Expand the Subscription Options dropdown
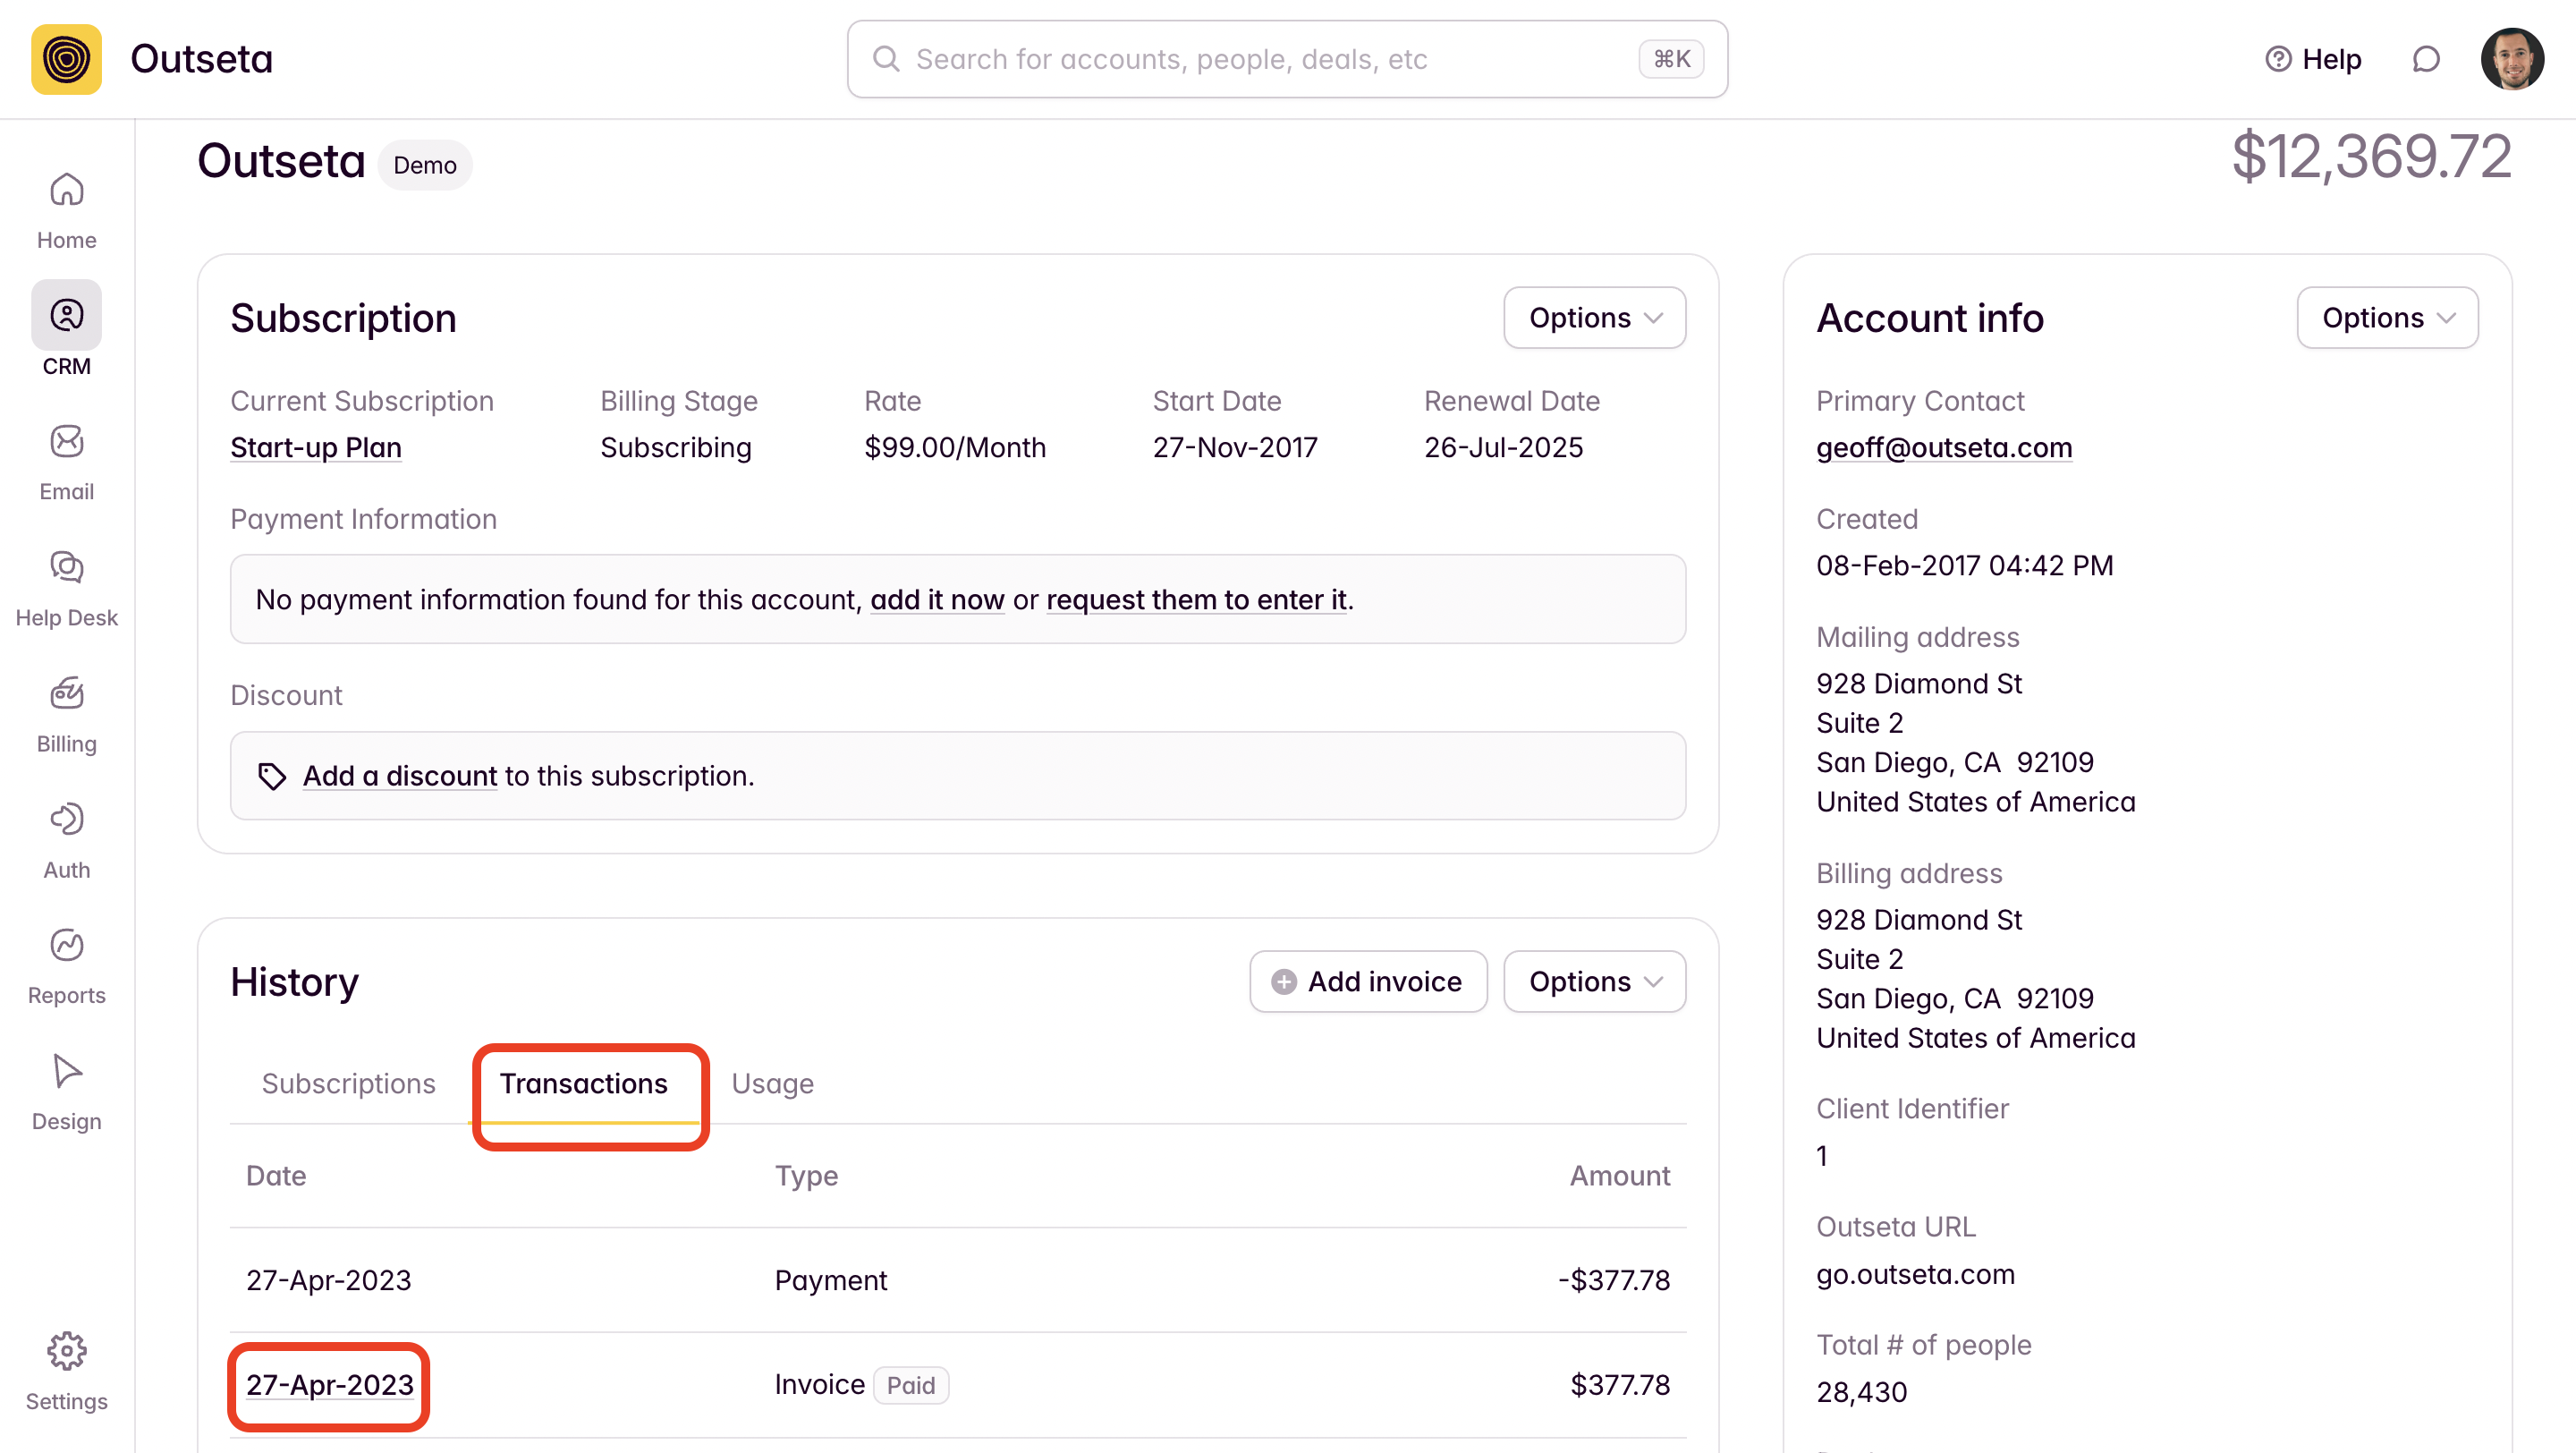 [x=1594, y=318]
